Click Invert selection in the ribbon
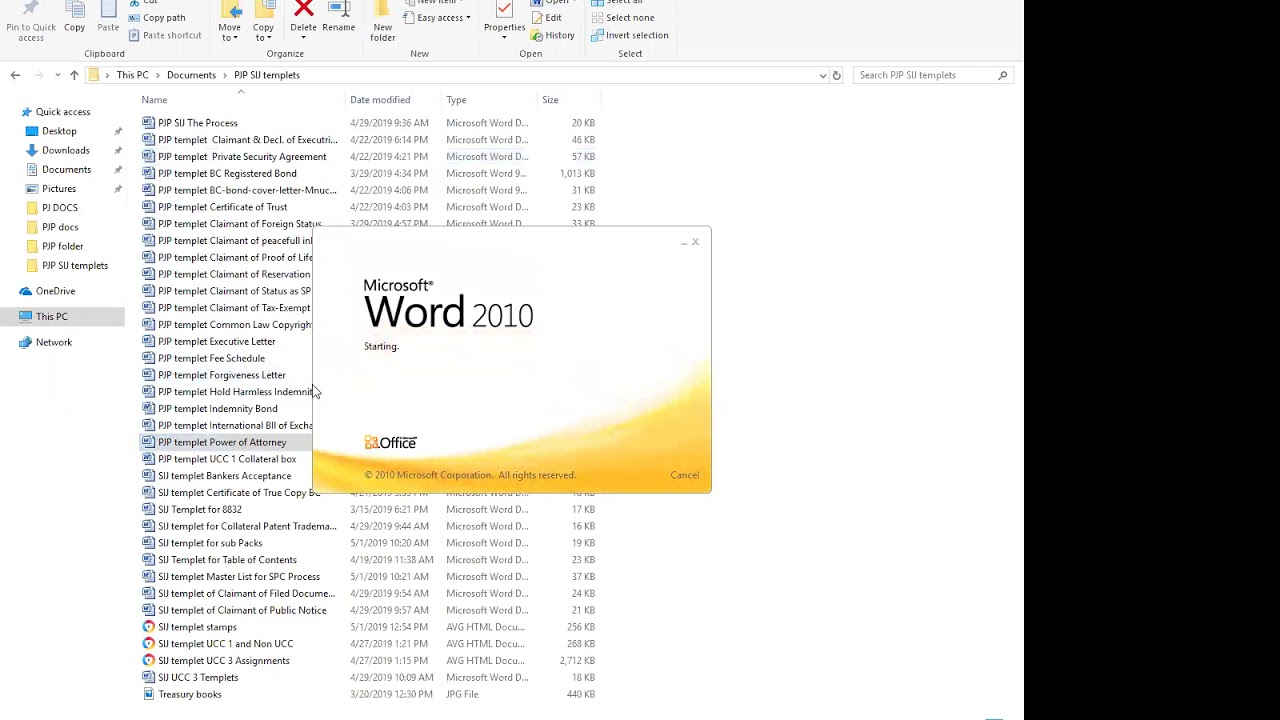Image resolution: width=1280 pixels, height=720 pixels. click(629, 35)
